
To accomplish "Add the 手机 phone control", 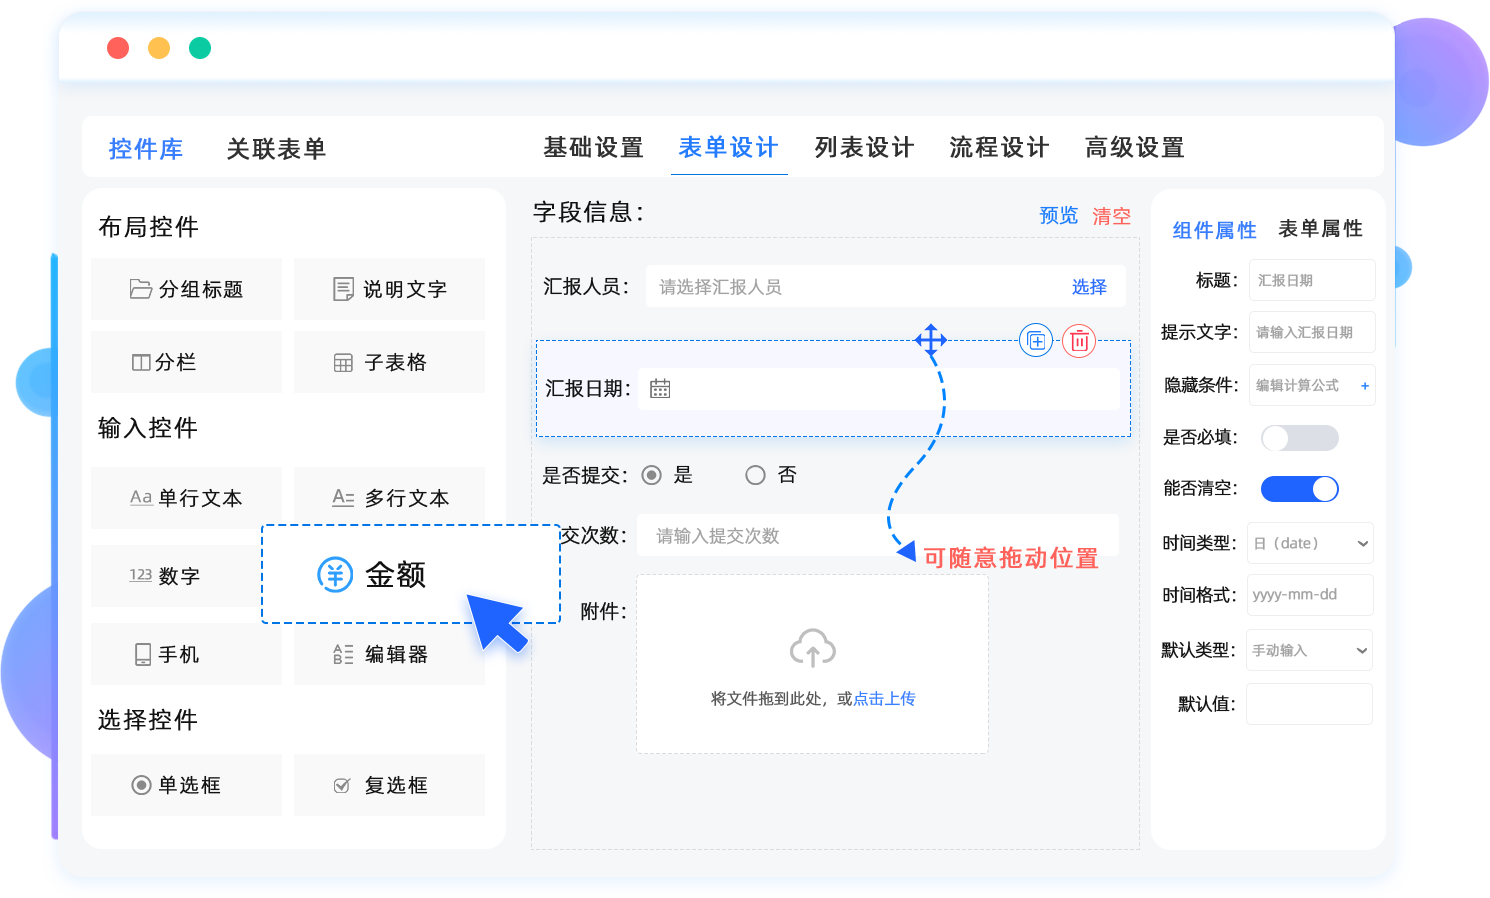I will pos(186,654).
